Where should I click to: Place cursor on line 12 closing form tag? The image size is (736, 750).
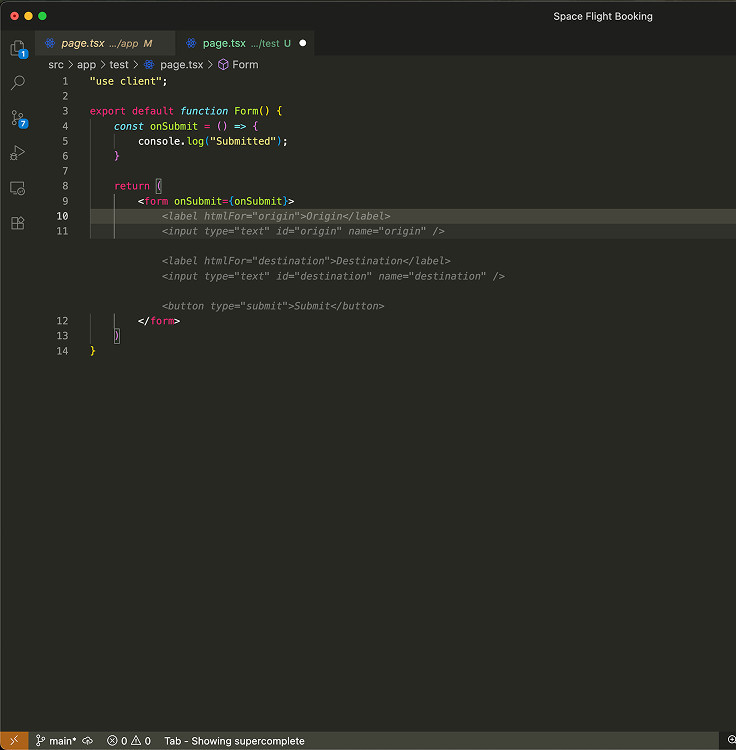[160, 321]
